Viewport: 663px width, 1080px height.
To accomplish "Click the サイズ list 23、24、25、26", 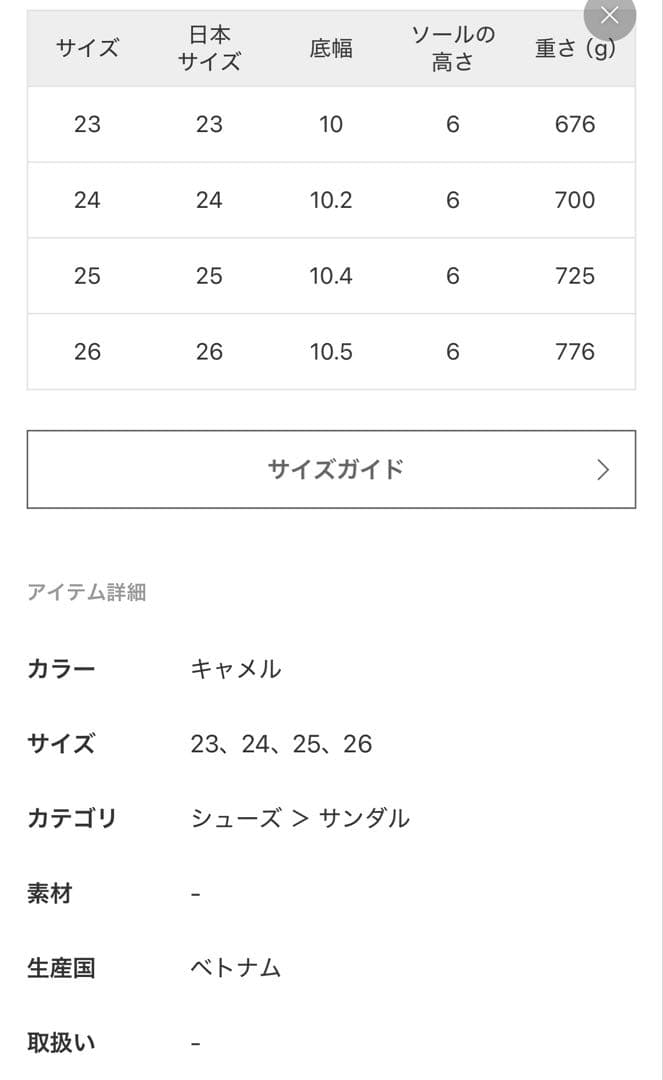I will click(x=283, y=744).
